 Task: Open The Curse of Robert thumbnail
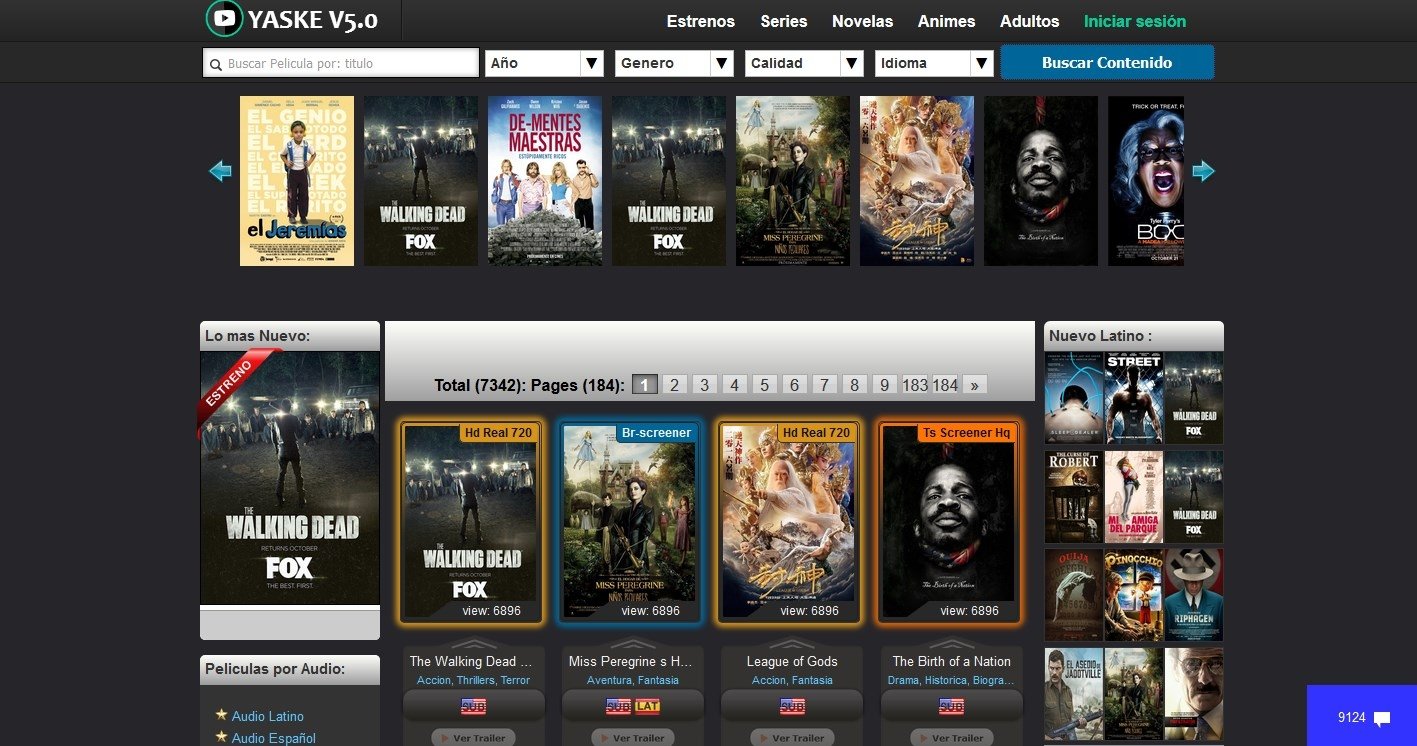[1074, 497]
